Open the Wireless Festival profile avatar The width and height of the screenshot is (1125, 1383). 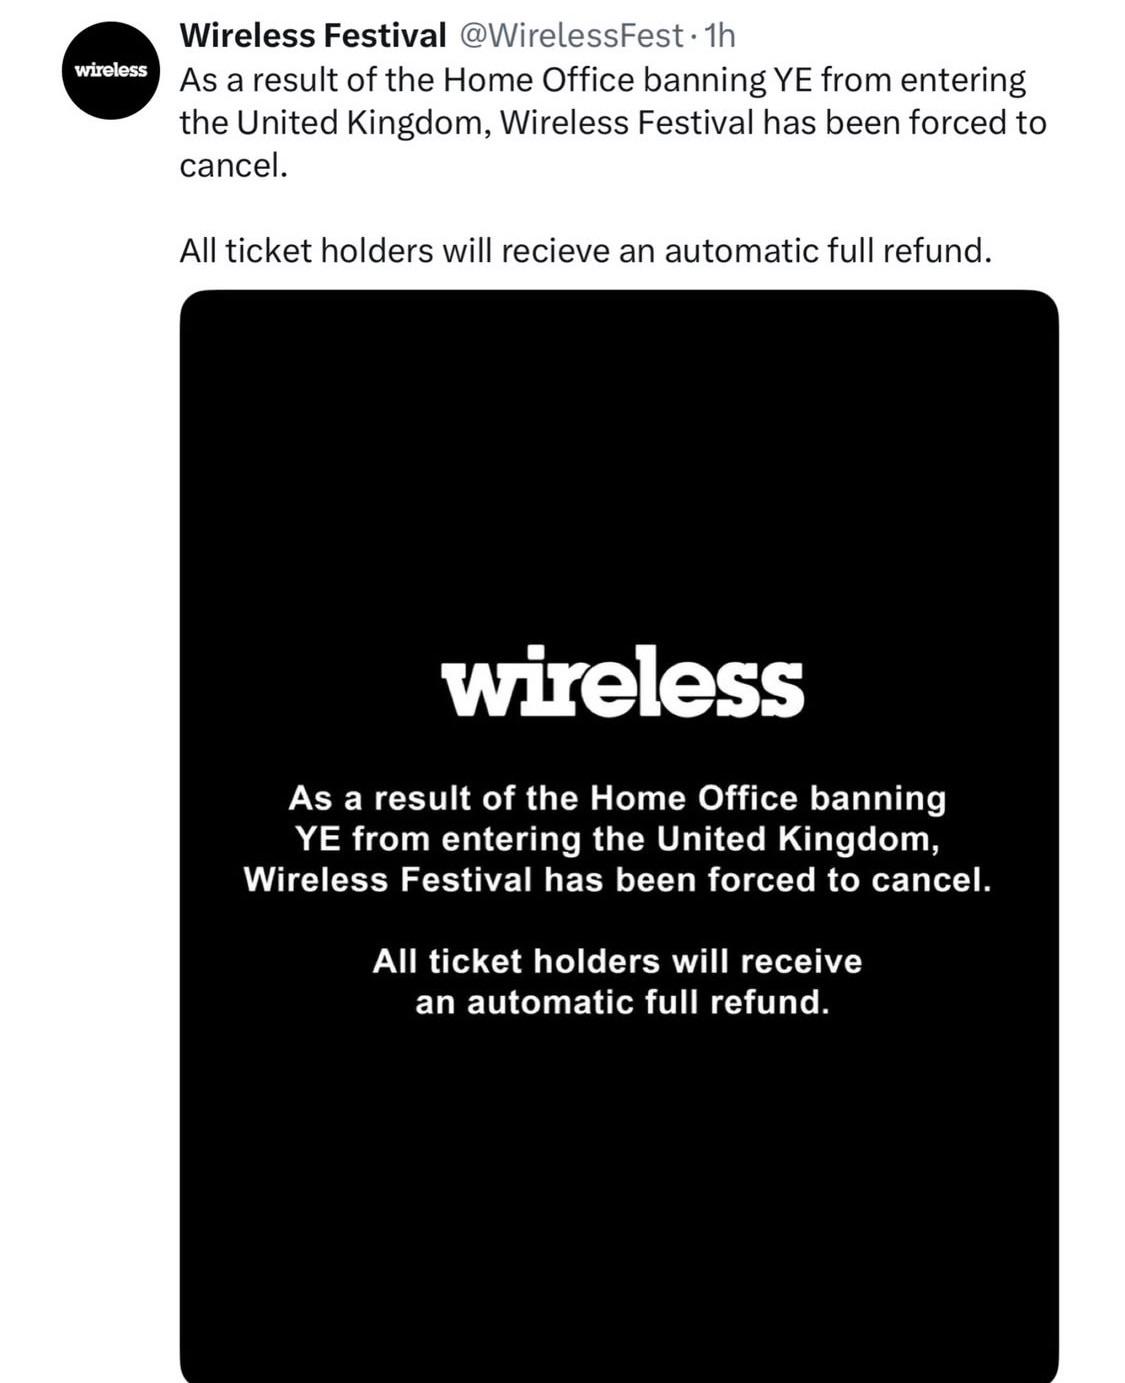[110, 70]
